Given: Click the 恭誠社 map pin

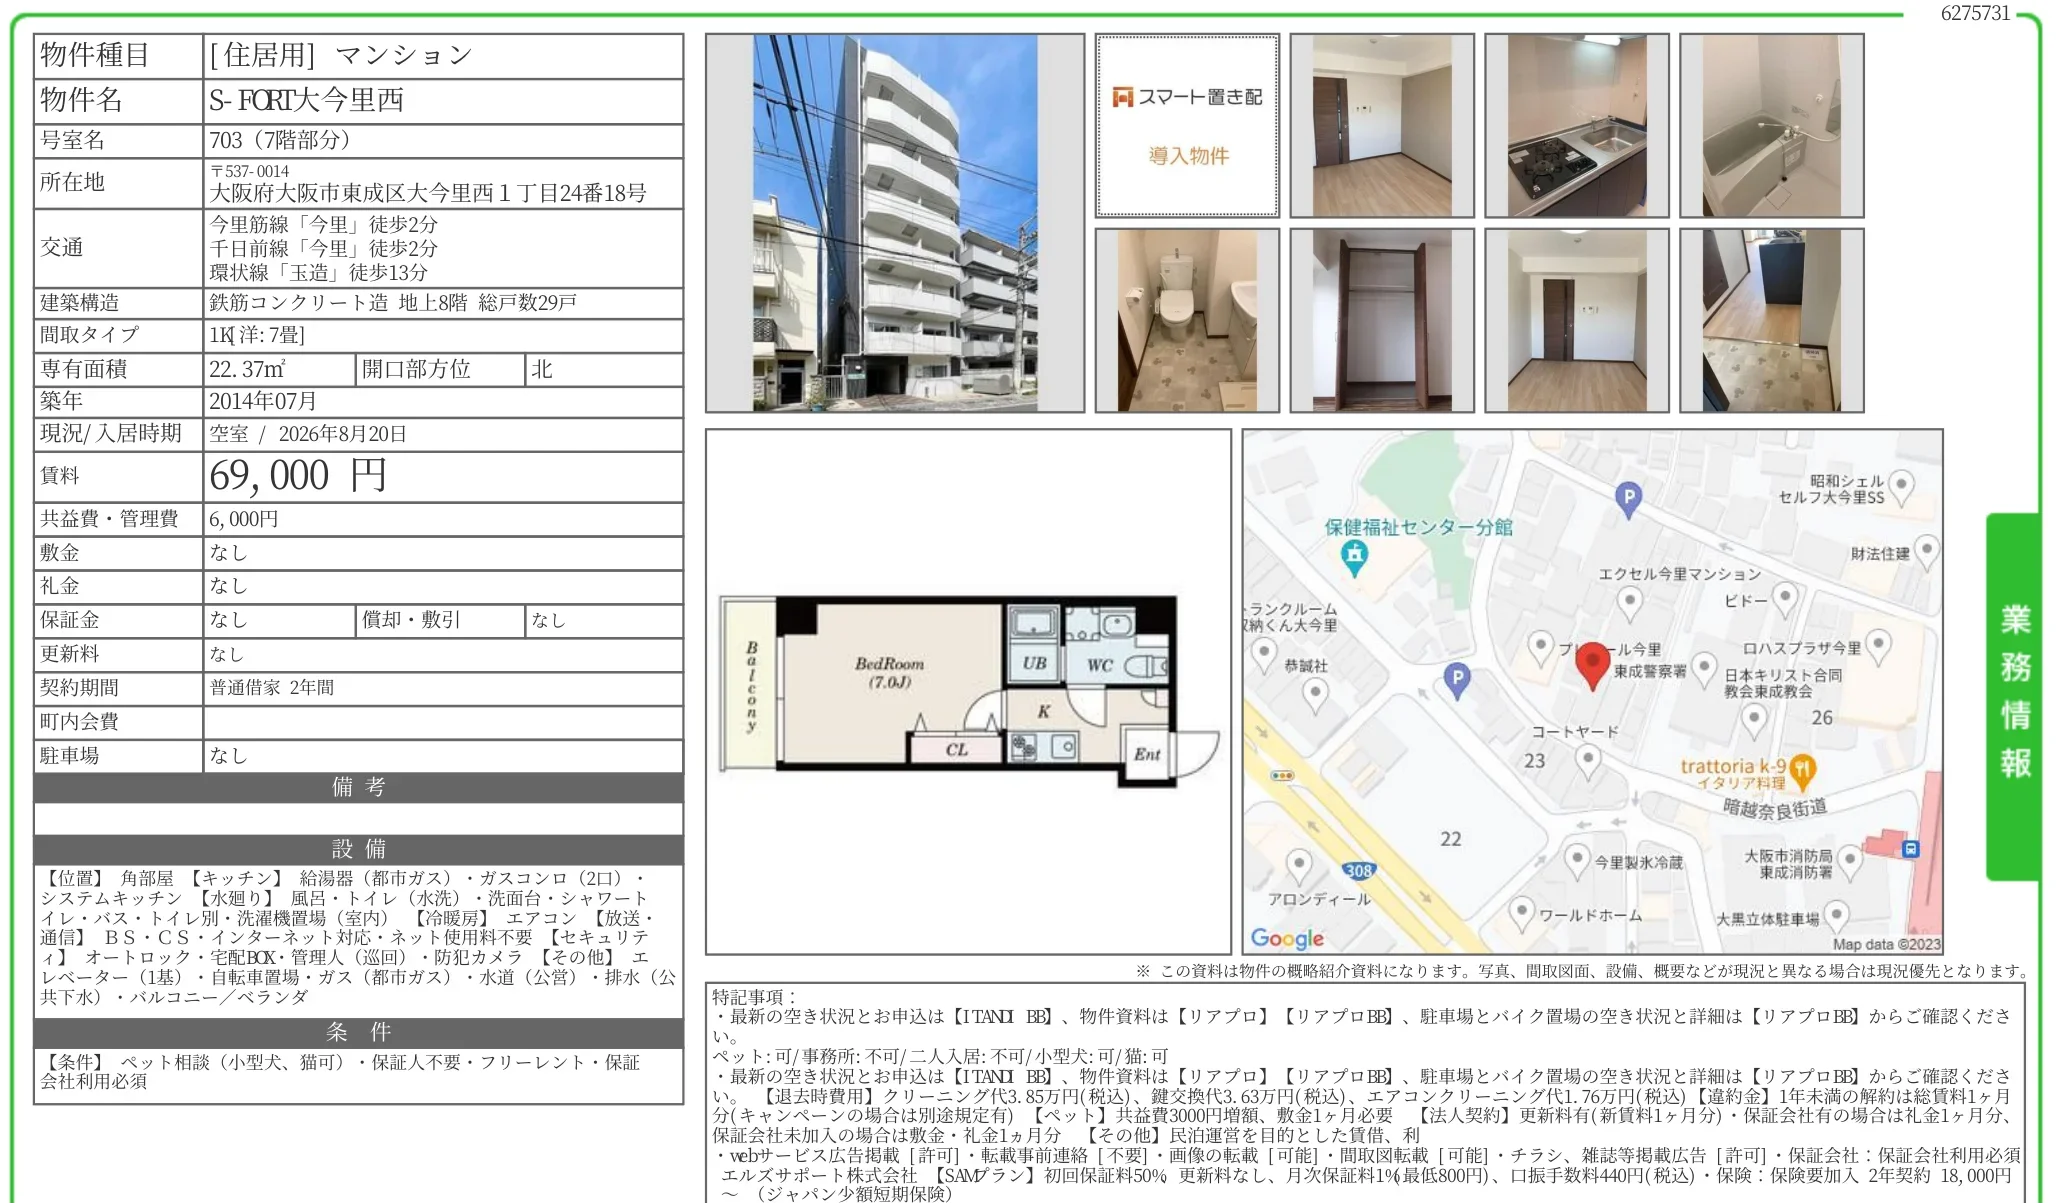Looking at the screenshot, I should (1315, 694).
